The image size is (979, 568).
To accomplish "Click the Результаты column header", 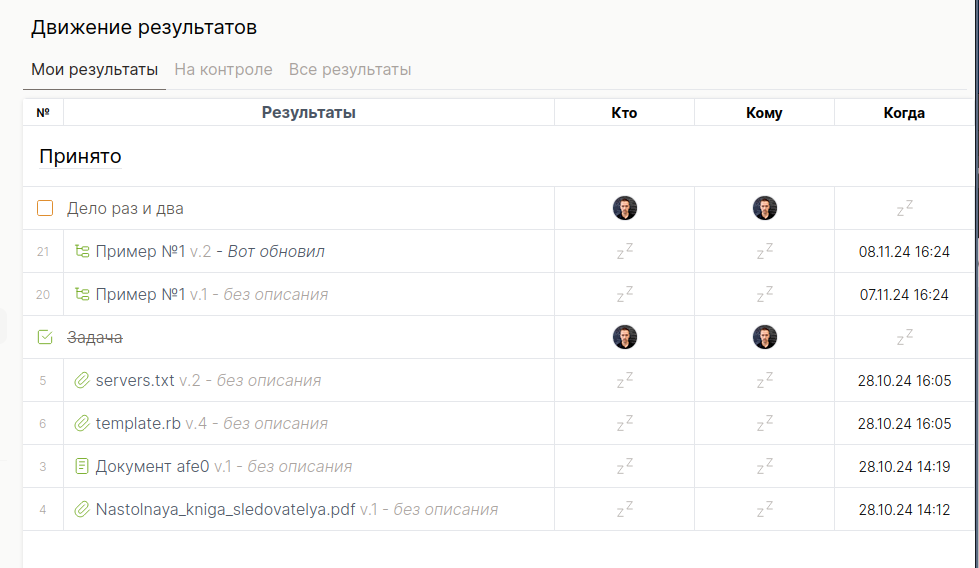I will [x=308, y=112].
